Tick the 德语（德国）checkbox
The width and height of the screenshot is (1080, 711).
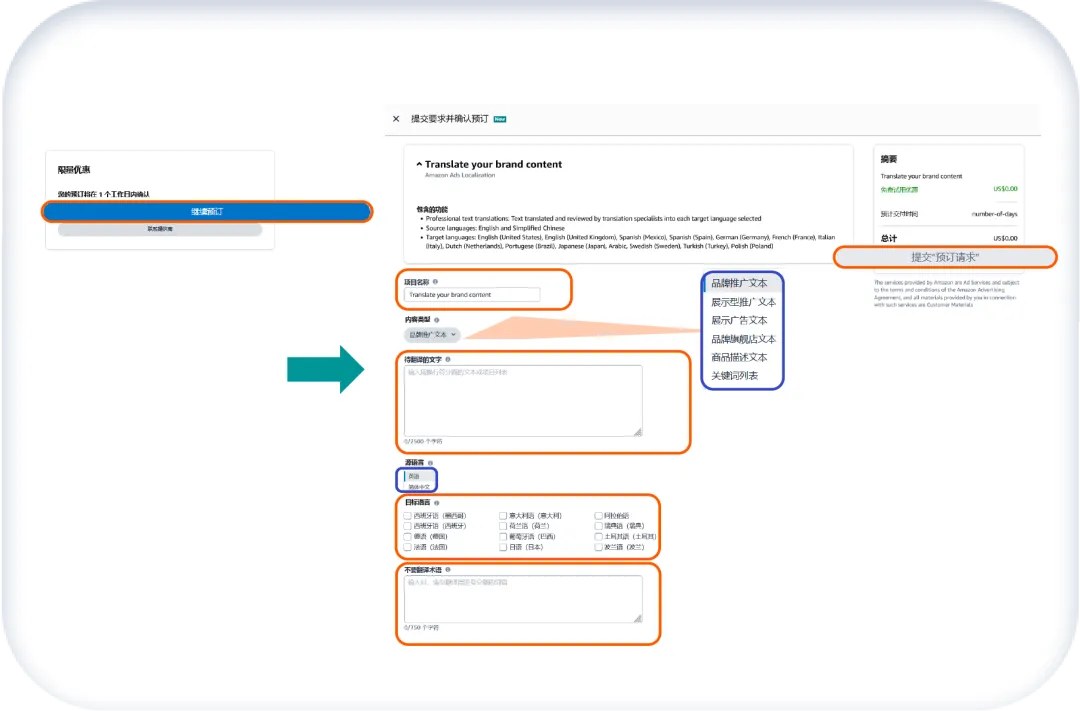(x=408, y=536)
